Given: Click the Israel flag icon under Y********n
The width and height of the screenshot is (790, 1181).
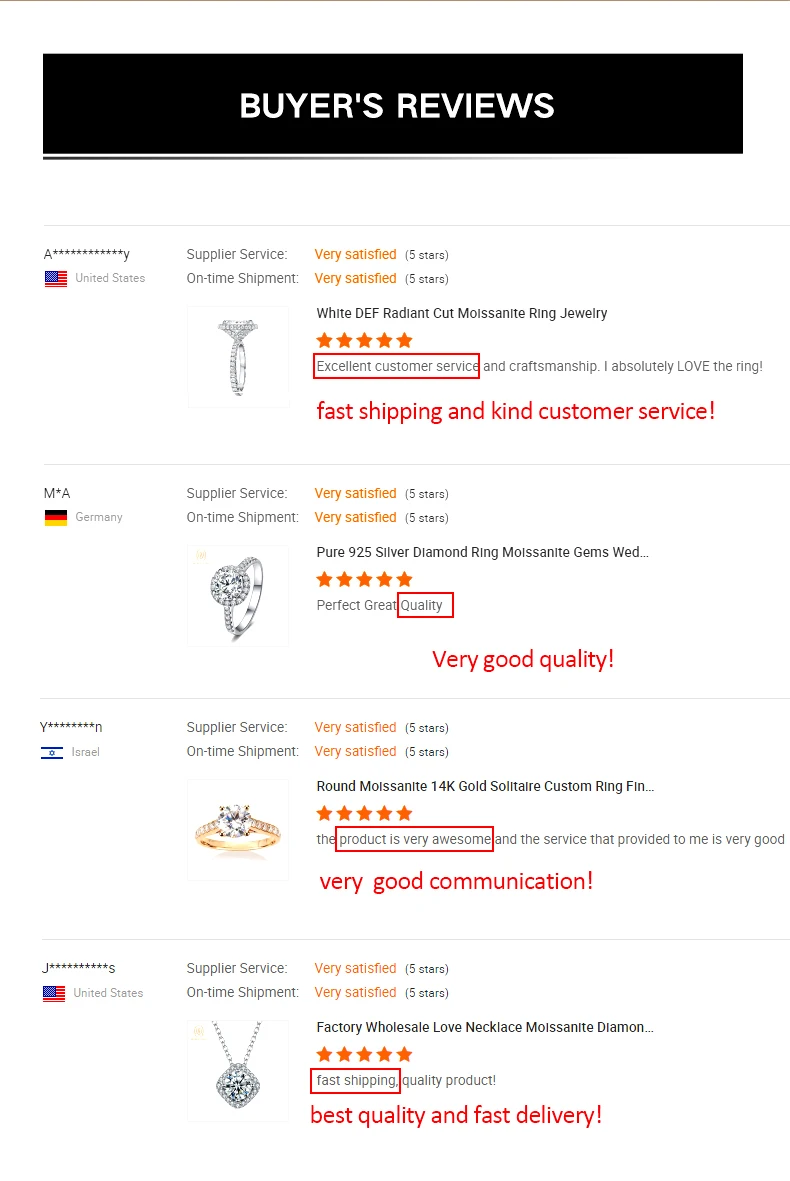Looking at the screenshot, I should point(52,752).
